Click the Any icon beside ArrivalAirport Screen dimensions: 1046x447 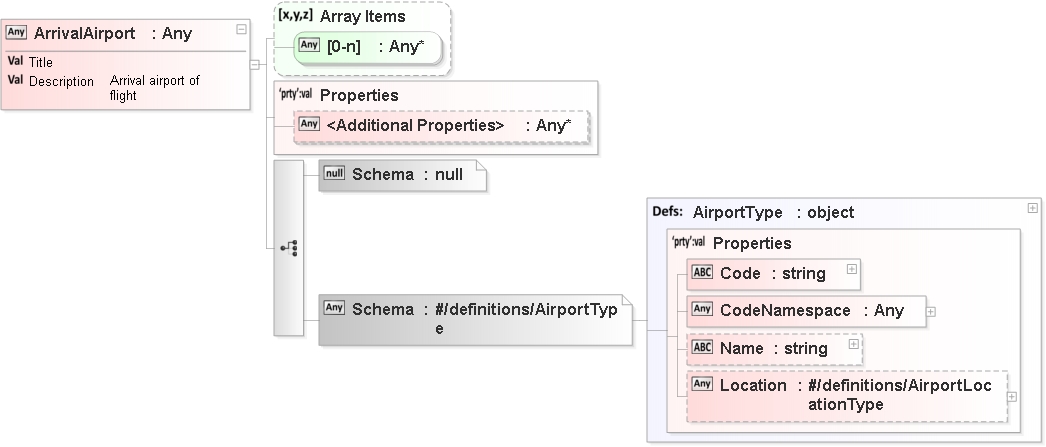point(17,32)
